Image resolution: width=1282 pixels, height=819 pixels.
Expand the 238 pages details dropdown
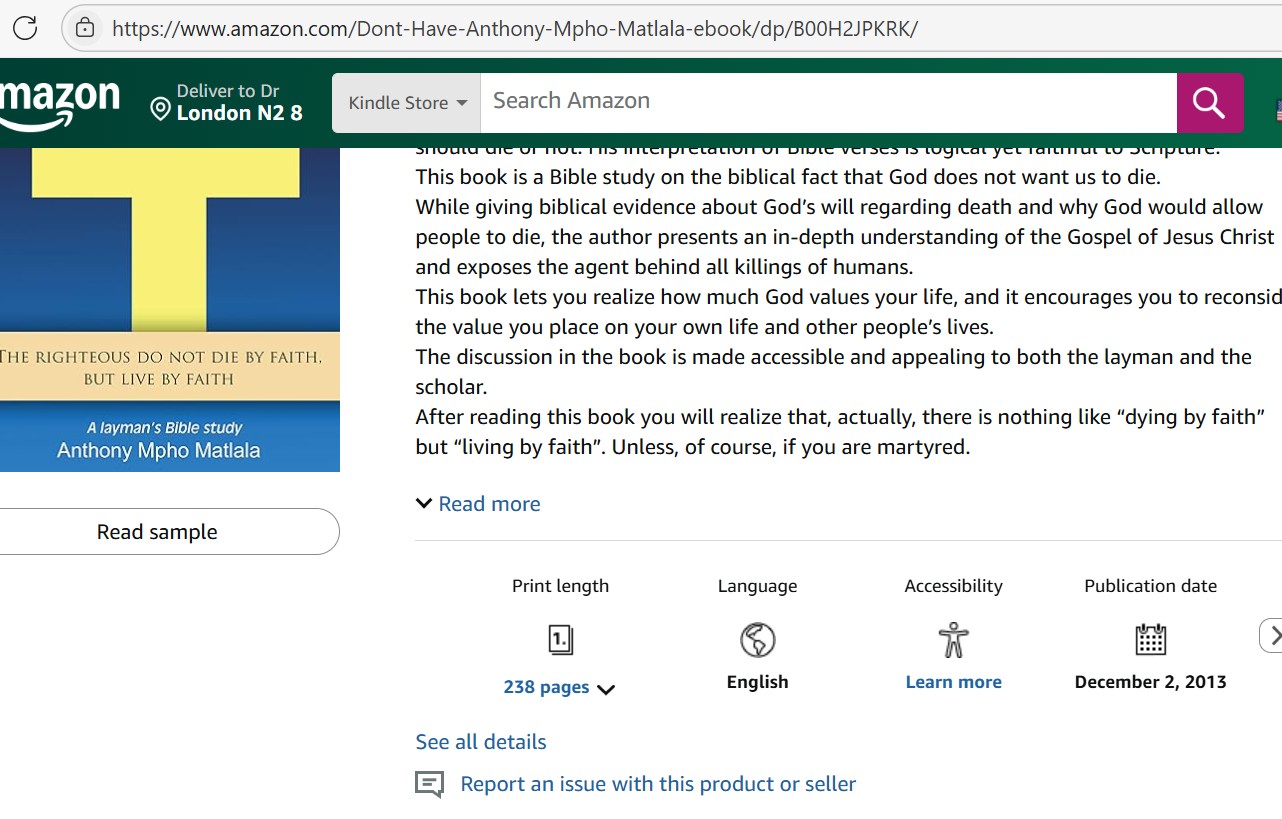pyautogui.click(x=559, y=688)
